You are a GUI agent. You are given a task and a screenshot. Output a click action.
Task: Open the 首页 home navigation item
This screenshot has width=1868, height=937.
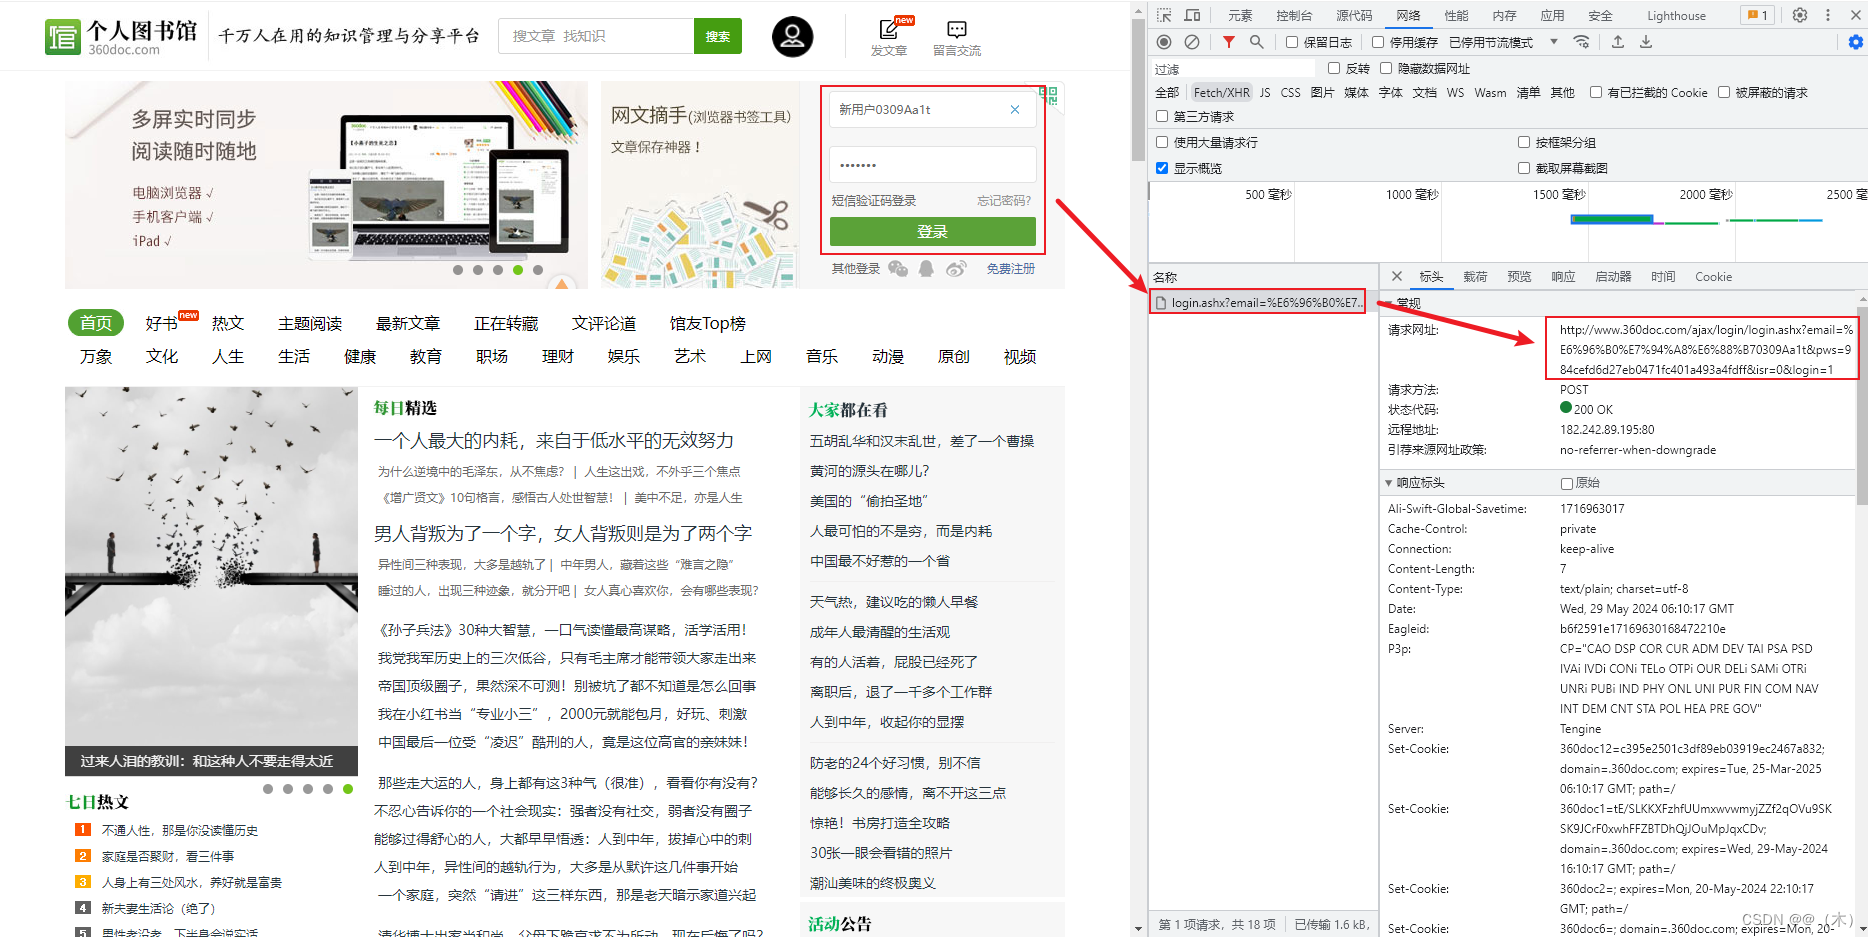point(96,323)
